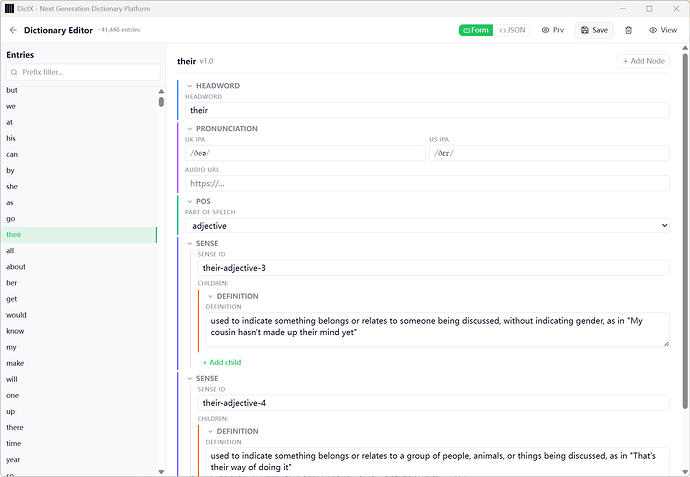690x477 pixels.
Task: Click the Add Node button
Action: coord(643,61)
